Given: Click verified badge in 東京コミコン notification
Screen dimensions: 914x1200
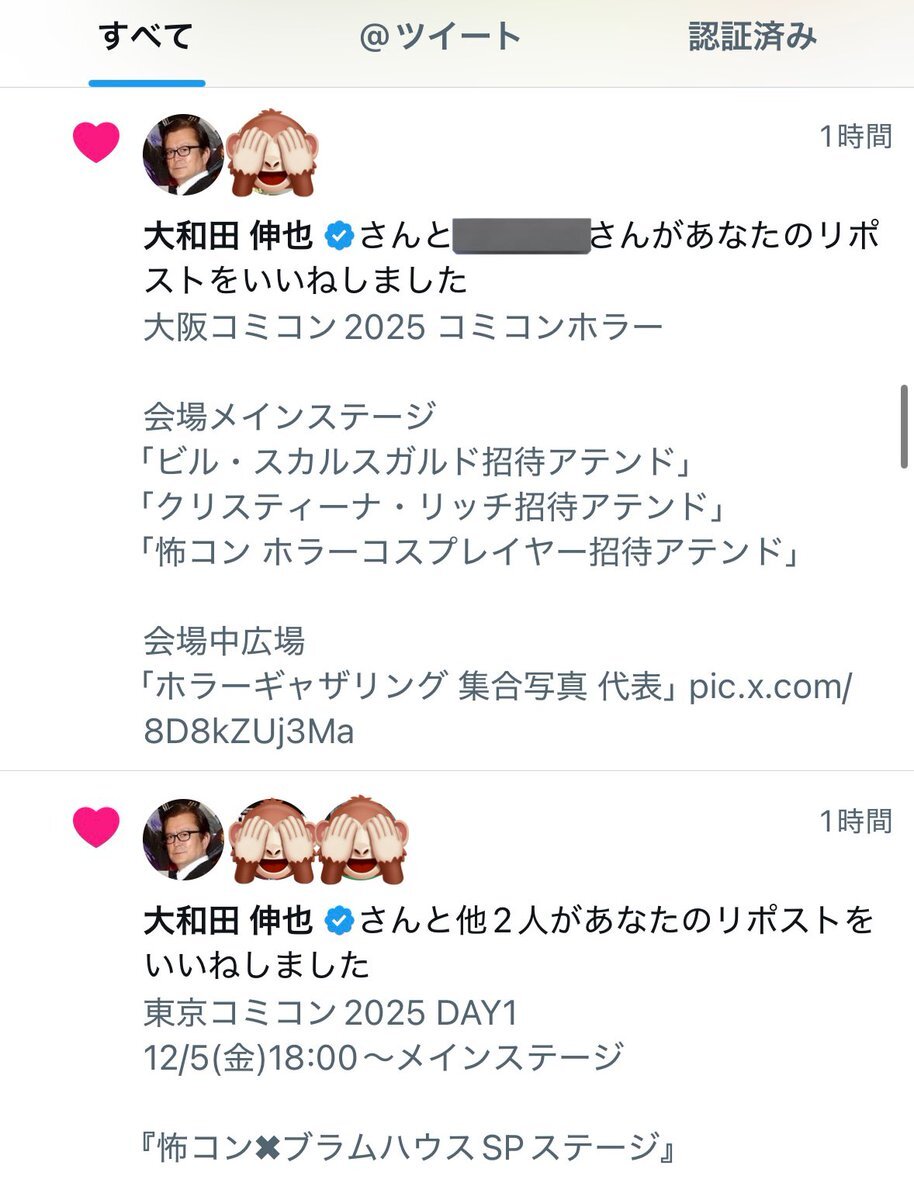Looking at the screenshot, I should 340,920.
